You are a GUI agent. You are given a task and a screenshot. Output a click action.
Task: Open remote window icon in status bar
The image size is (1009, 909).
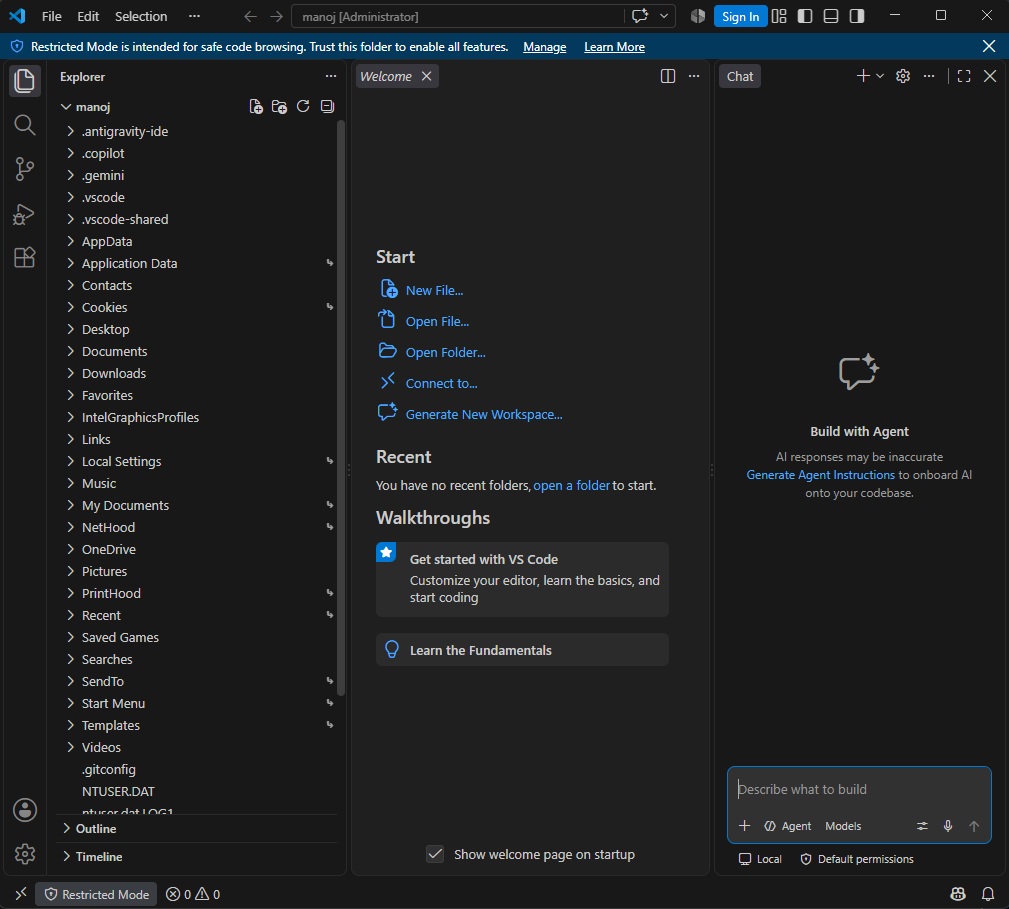pyautogui.click(x=21, y=894)
